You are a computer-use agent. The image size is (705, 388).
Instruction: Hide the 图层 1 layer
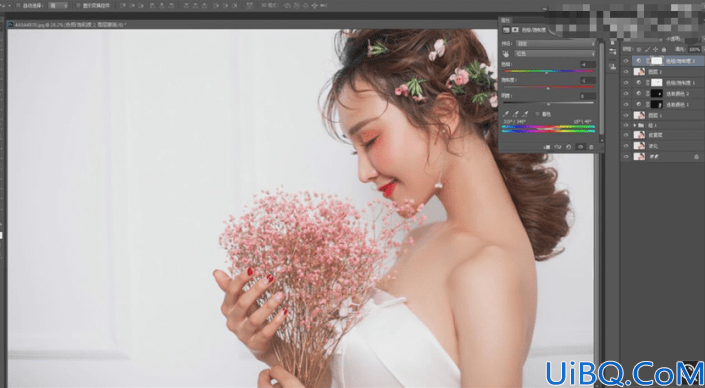tap(626, 116)
